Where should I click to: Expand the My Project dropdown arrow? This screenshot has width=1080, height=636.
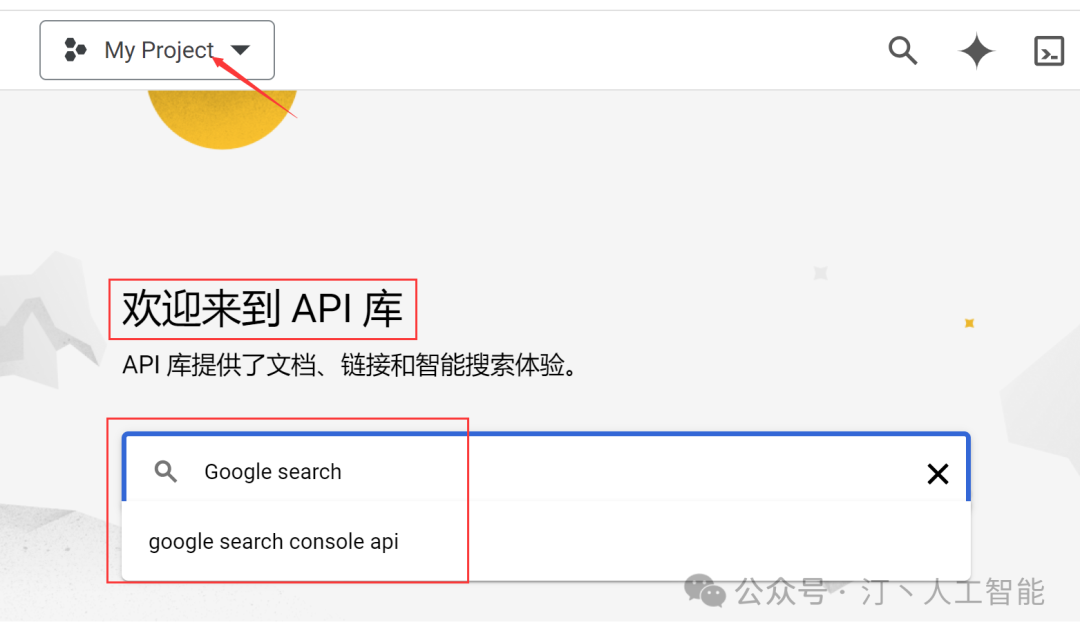pos(240,50)
